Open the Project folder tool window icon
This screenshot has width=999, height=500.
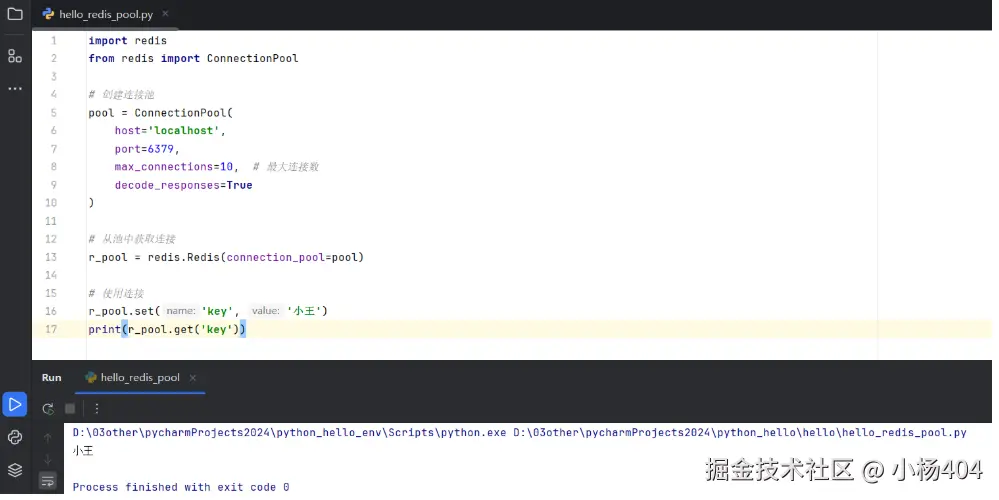point(15,13)
